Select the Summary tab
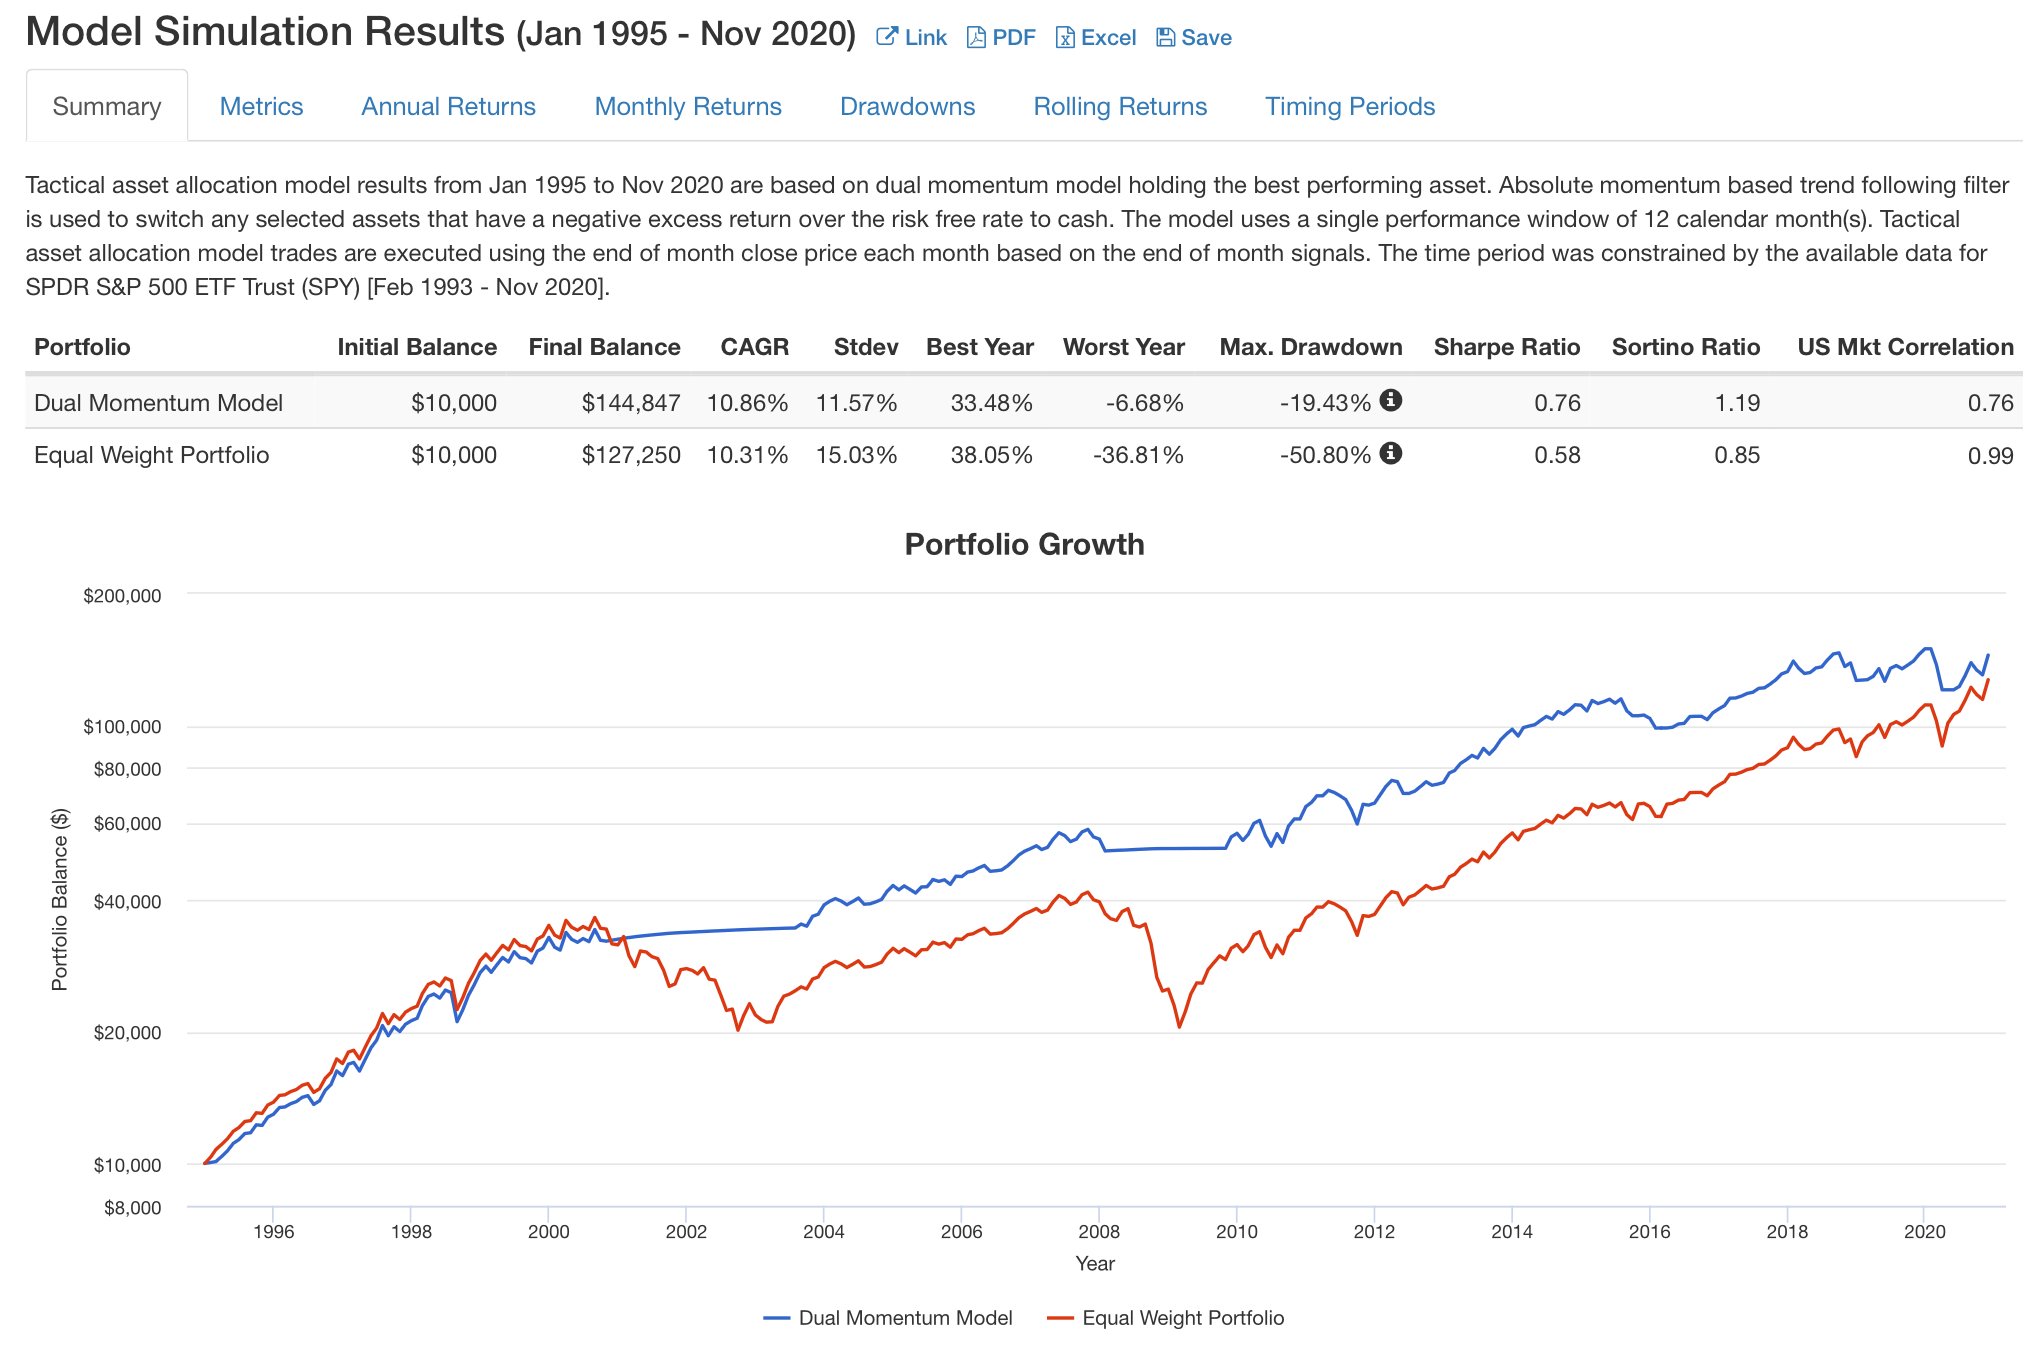Image resolution: width=2032 pixels, height=1347 pixels. (x=107, y=106)
